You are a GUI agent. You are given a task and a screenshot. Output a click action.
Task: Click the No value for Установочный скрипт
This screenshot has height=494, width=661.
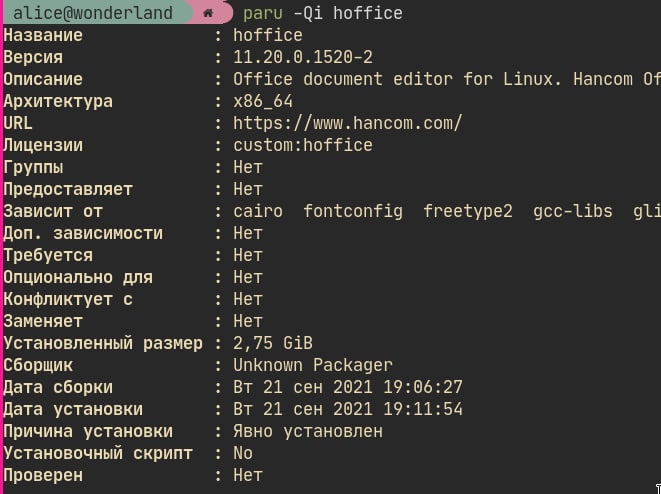pyautogui.click(x=243, y=453)
